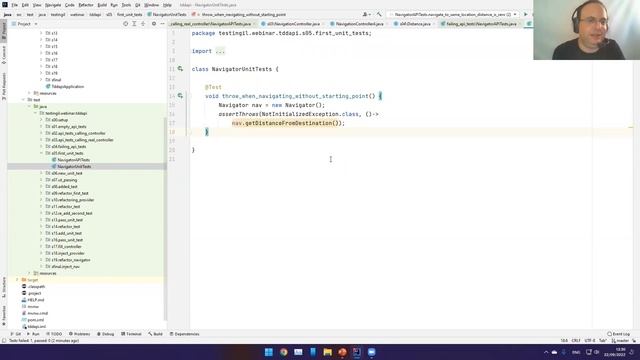This screenshot has width=640, height=360.
Task: Open the Debug tool window button
Action: pyautogui.click(x=106, y=334)
